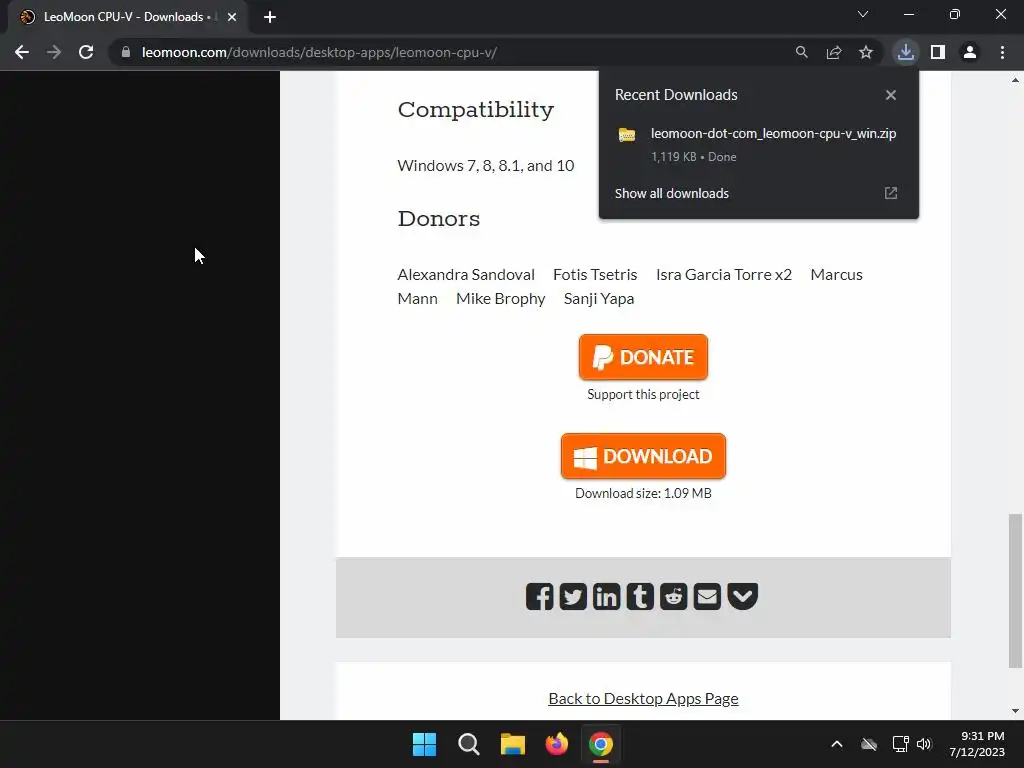
Task: Click the orange DOWNLOAD button
Action: pyautogui.click(x=643, y=456)
